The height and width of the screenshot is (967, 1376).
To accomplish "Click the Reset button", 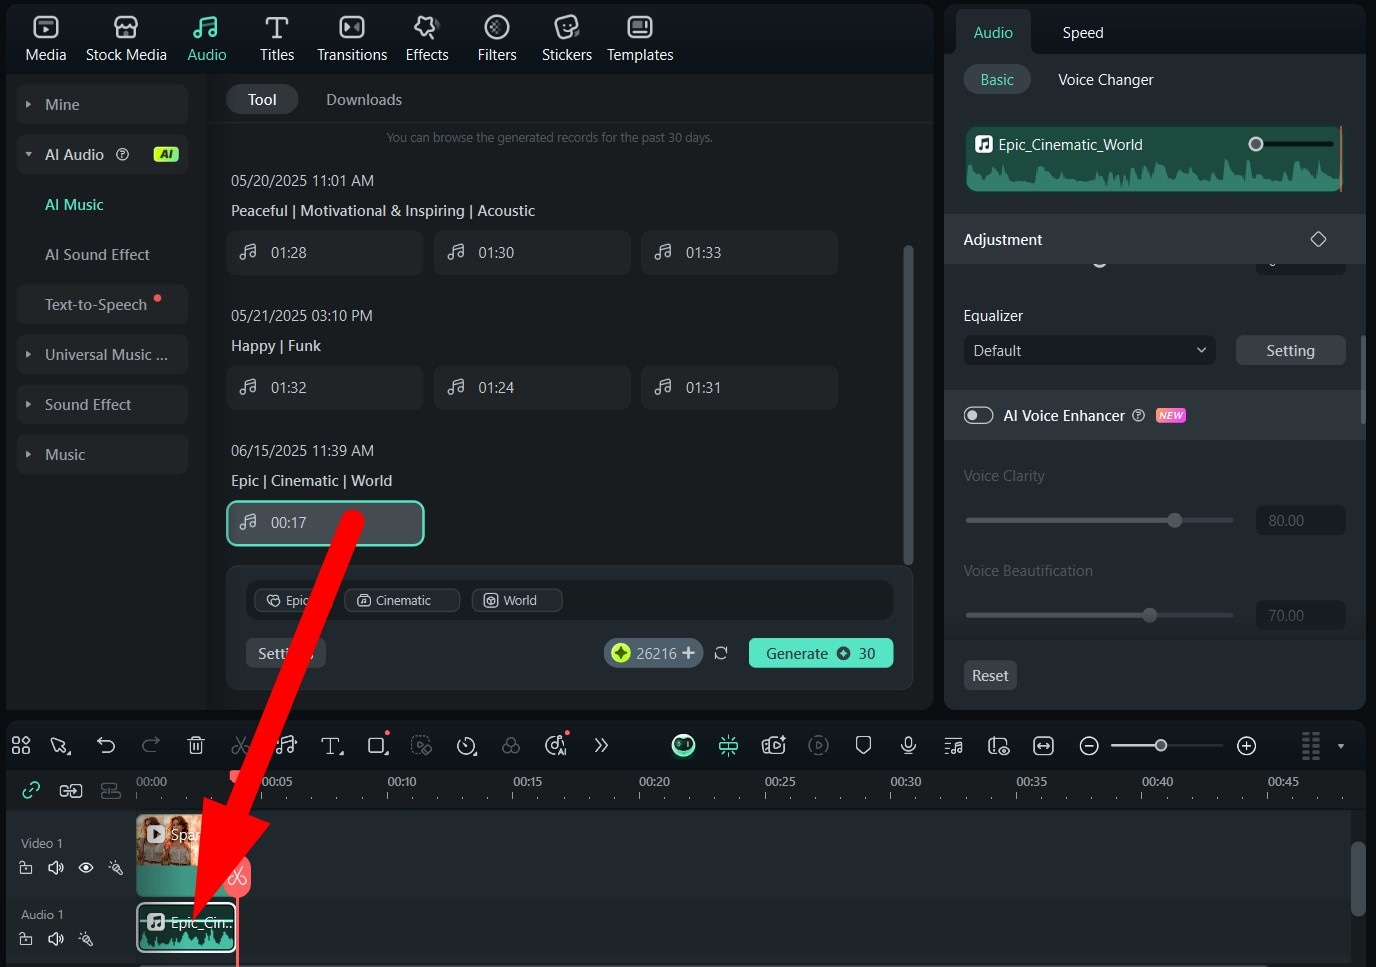I will 990,675.
